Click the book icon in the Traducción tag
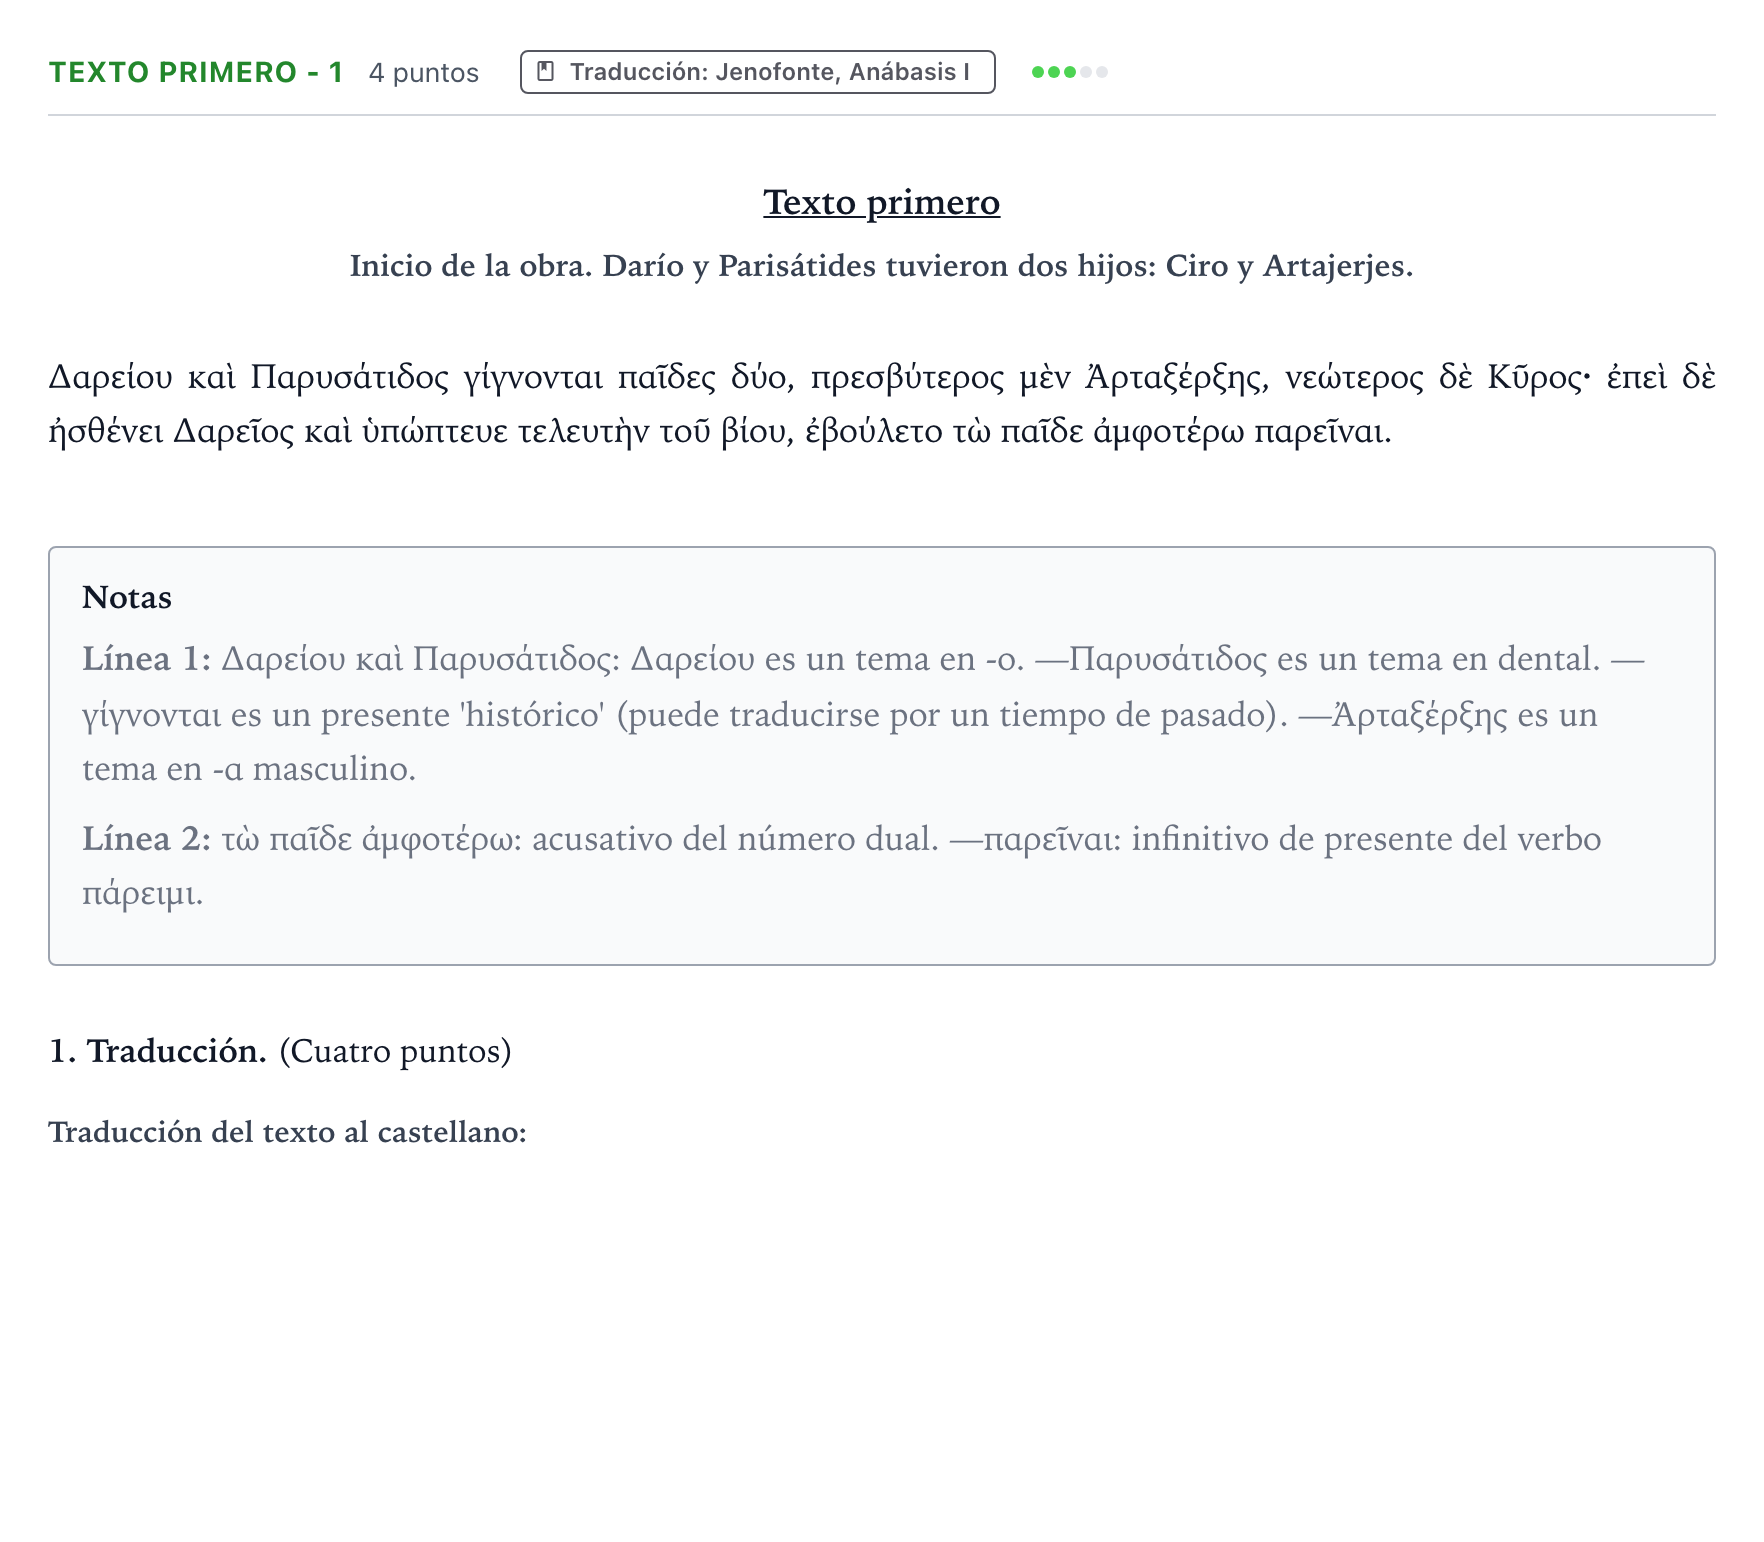Image resolution: width=1764 pixels, height=1542 pixels. tap(545, 72)
